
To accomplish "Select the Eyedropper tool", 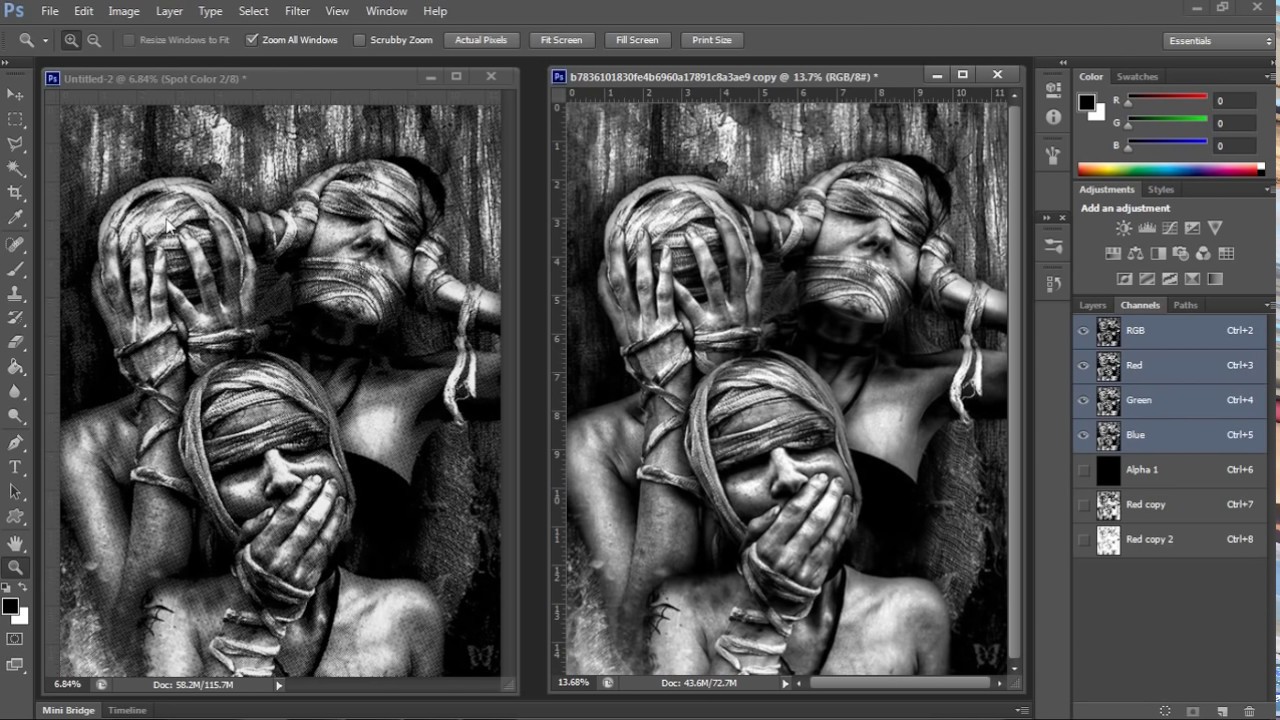I will pos(15,218).
